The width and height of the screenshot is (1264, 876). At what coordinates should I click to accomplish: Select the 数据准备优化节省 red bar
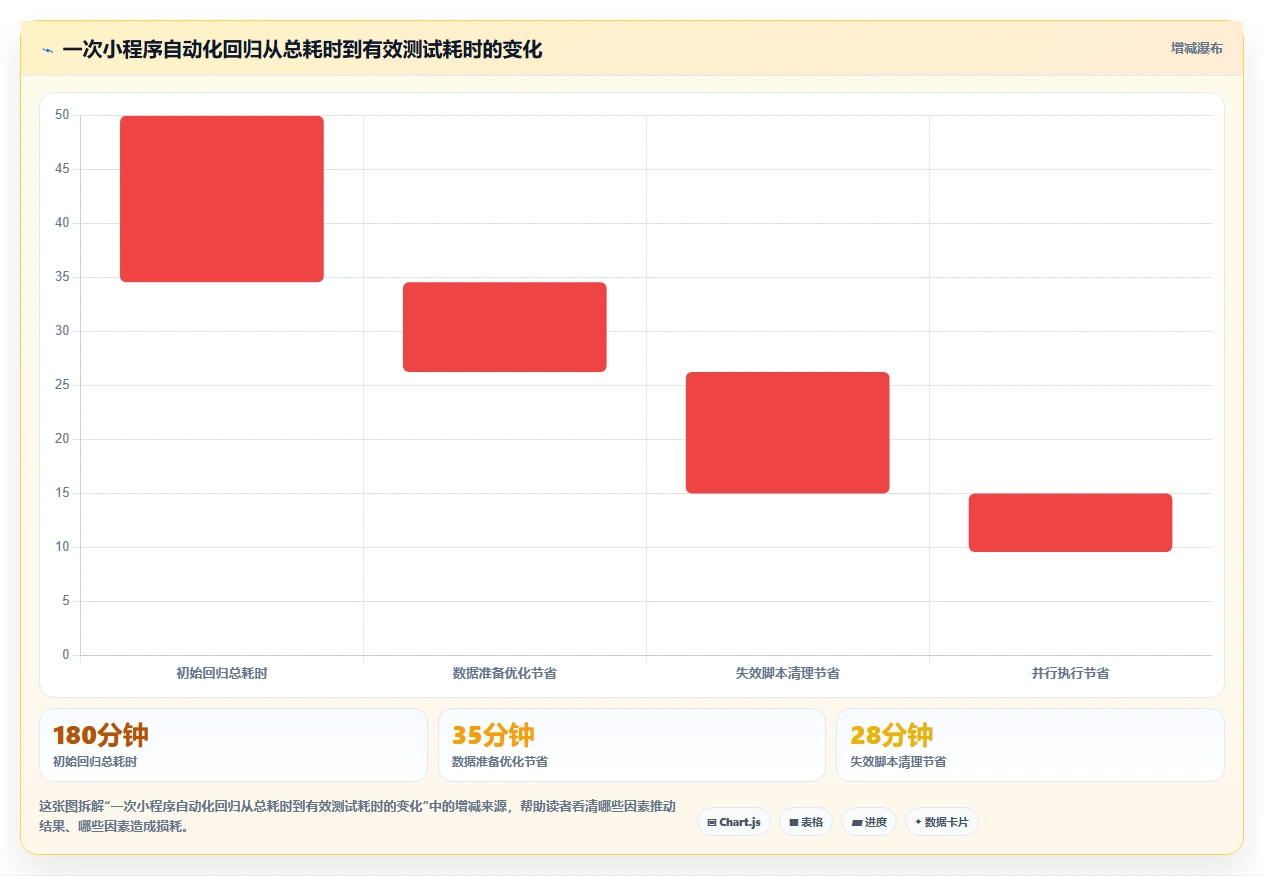pos(505,327)
